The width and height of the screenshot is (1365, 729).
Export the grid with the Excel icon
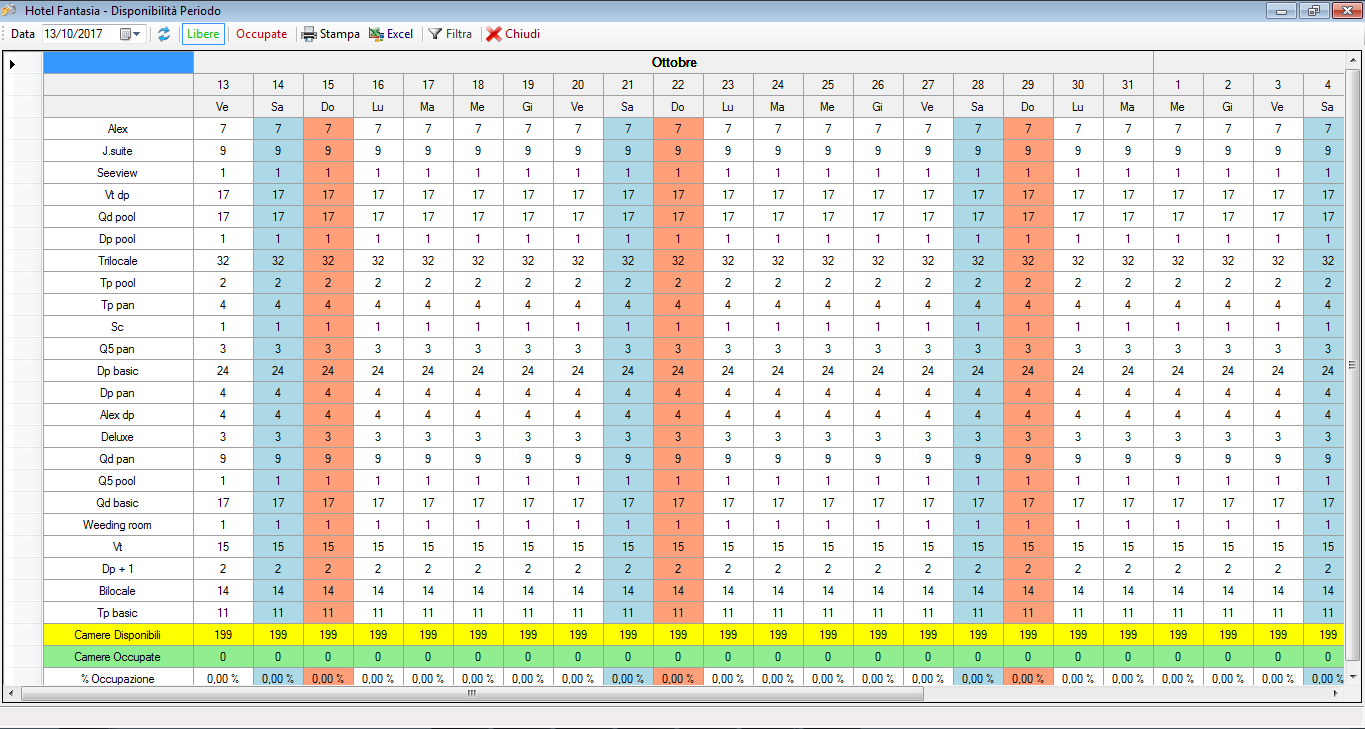coord(376,34)
